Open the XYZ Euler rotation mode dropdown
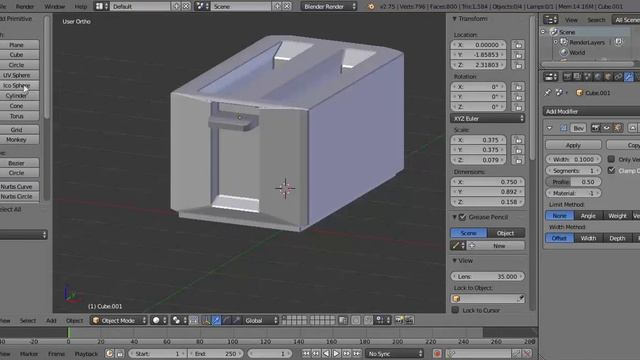This screenshot has height=360, width=640. point(487,118)
